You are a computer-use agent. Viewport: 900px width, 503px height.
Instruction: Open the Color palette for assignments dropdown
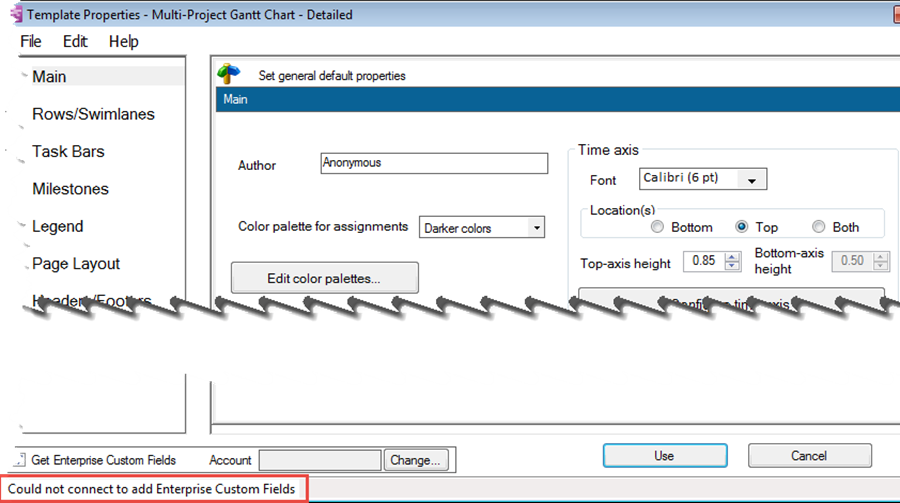tap(536, 228)
